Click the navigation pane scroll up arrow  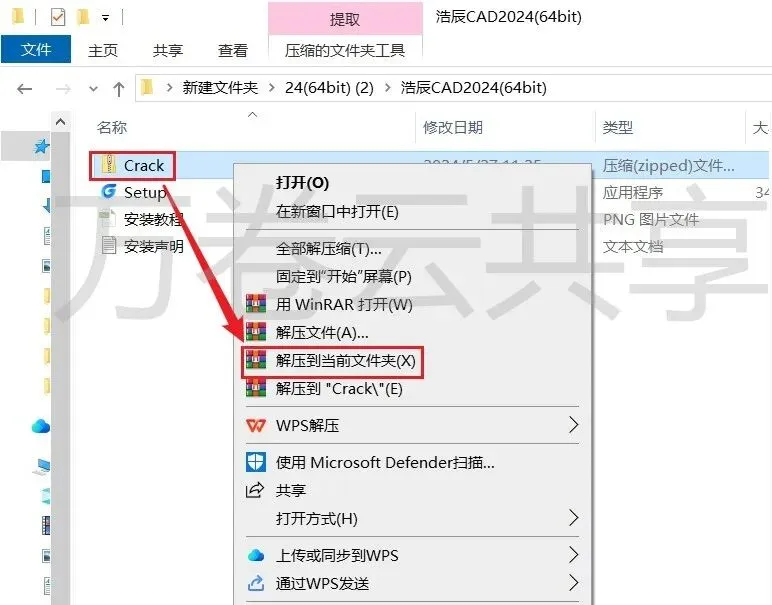click(x=61, y=121)
